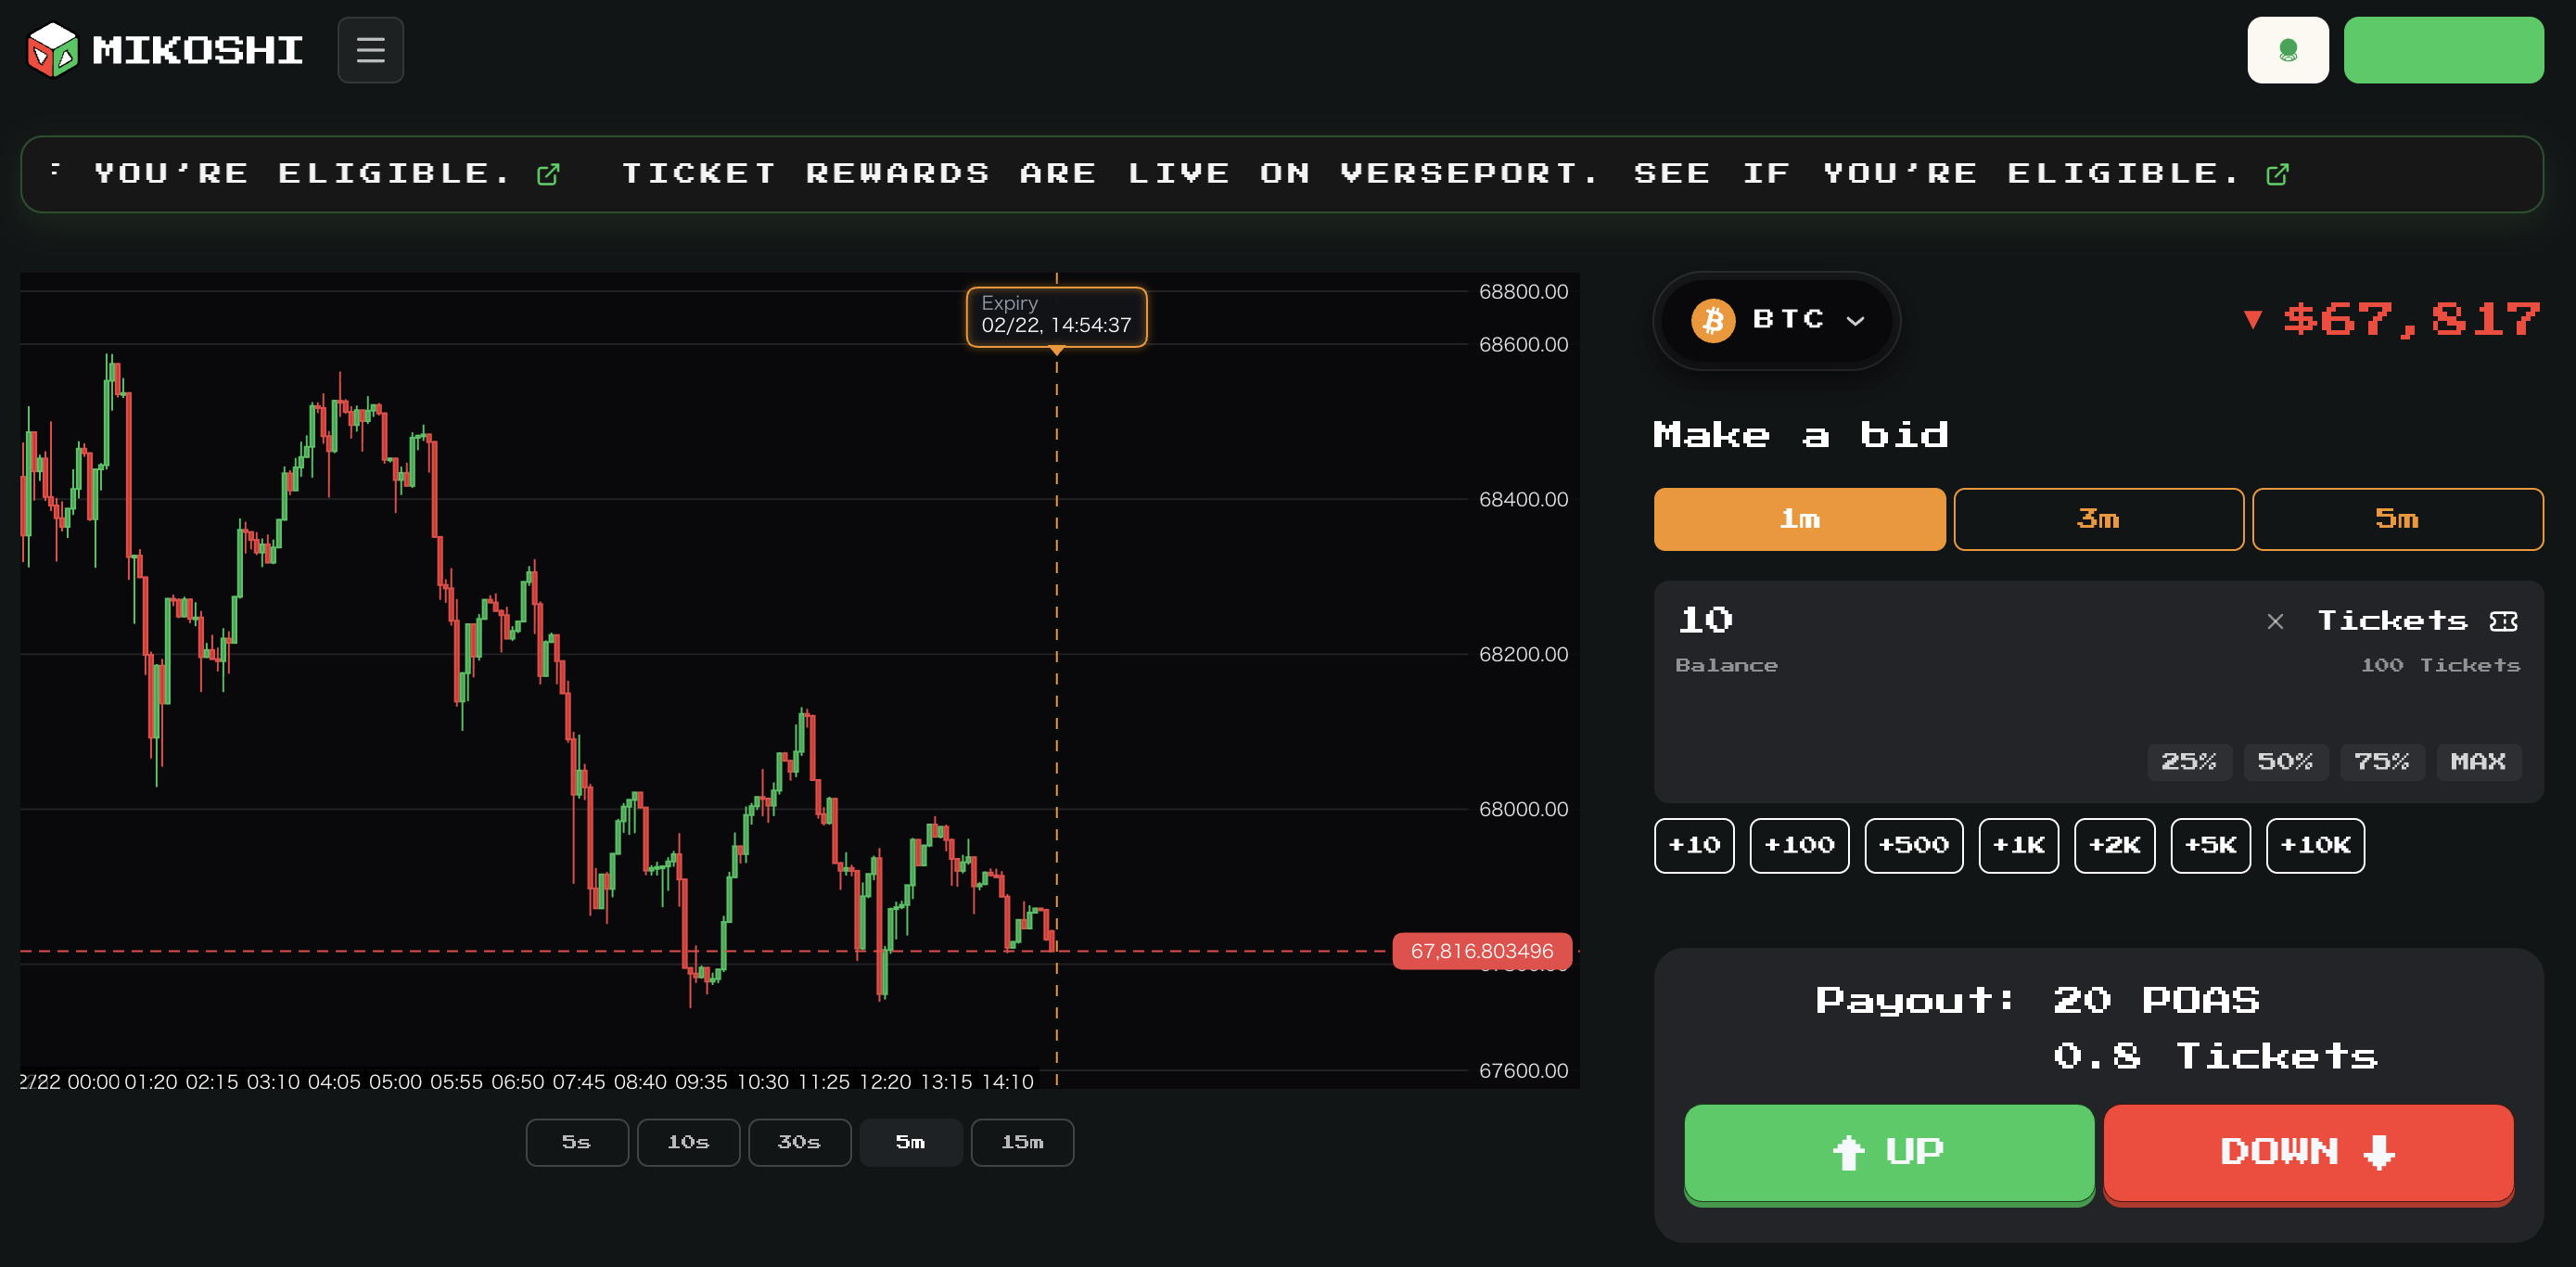Set bid amount to 50% of balance
2576x1267 pixels.
(2284, 762)
